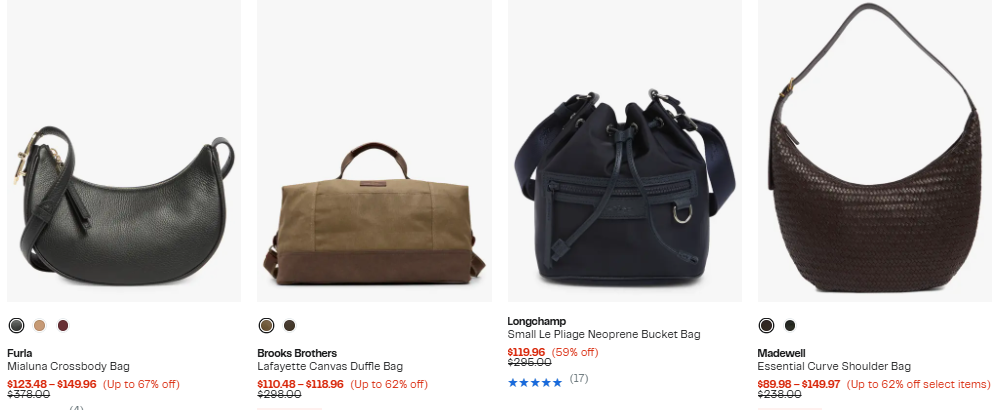Open the Lafayette Canvas Duffle Bag image
This screenshot has height=410, width=999.
point(375,151)
